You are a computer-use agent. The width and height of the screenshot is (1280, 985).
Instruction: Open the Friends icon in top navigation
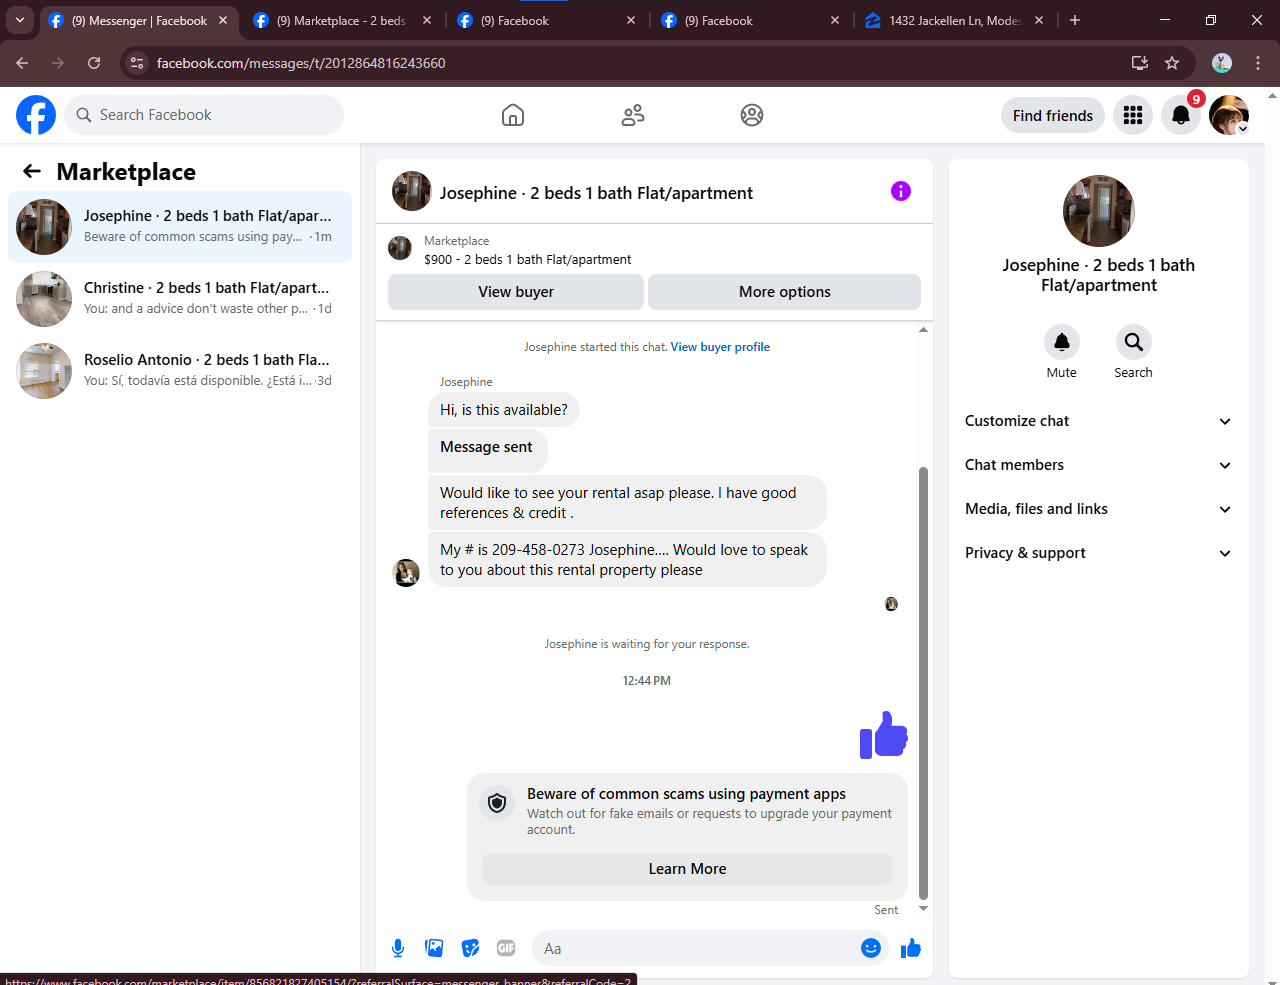coord(633,115)
